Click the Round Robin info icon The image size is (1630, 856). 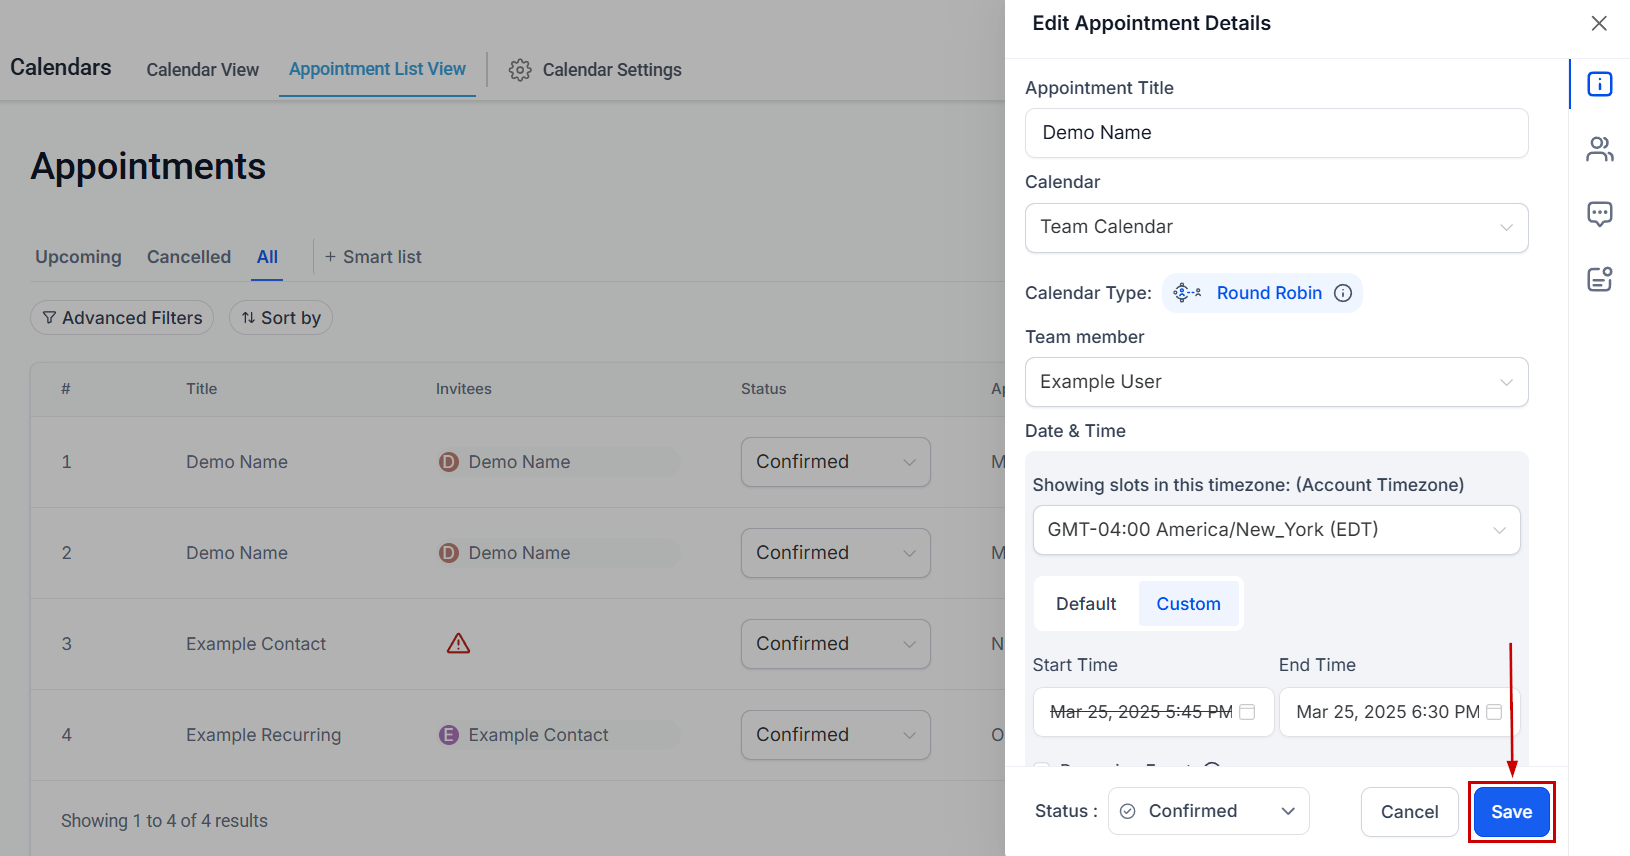click(x=1343, y=293)
